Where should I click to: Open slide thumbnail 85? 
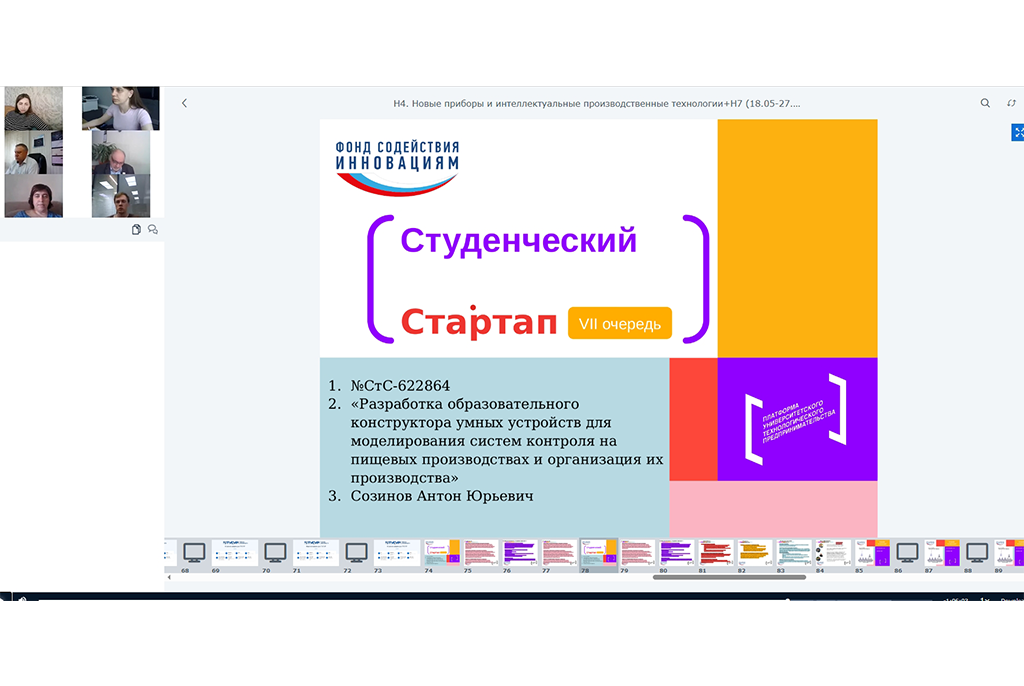872,553
